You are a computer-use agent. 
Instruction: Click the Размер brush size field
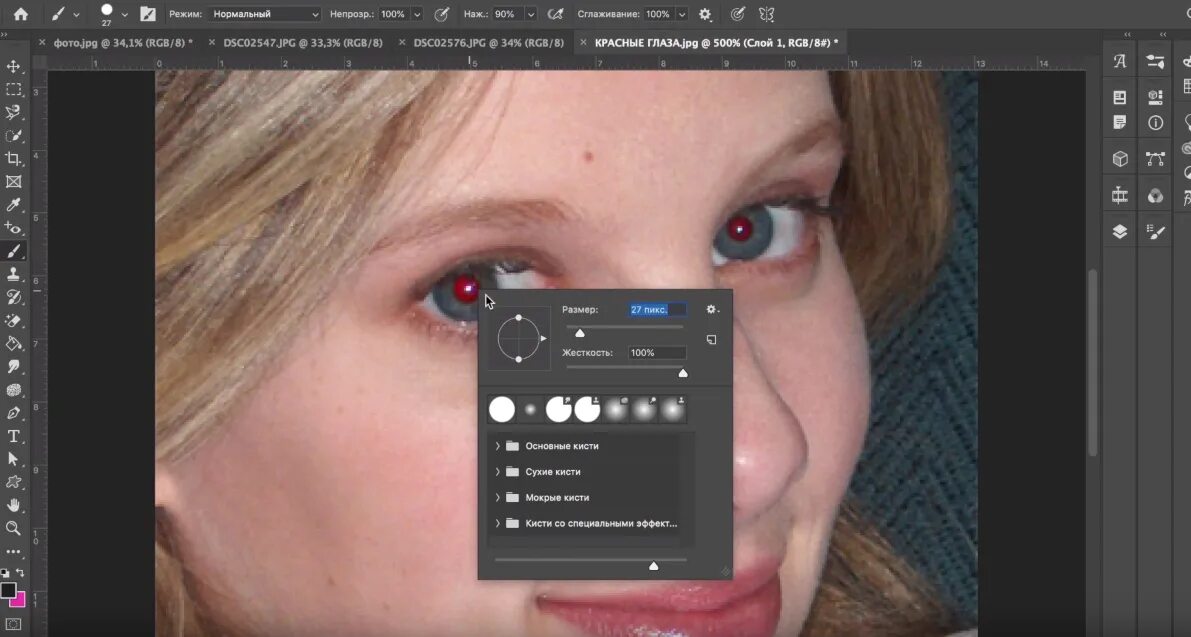tap(658, 309)
